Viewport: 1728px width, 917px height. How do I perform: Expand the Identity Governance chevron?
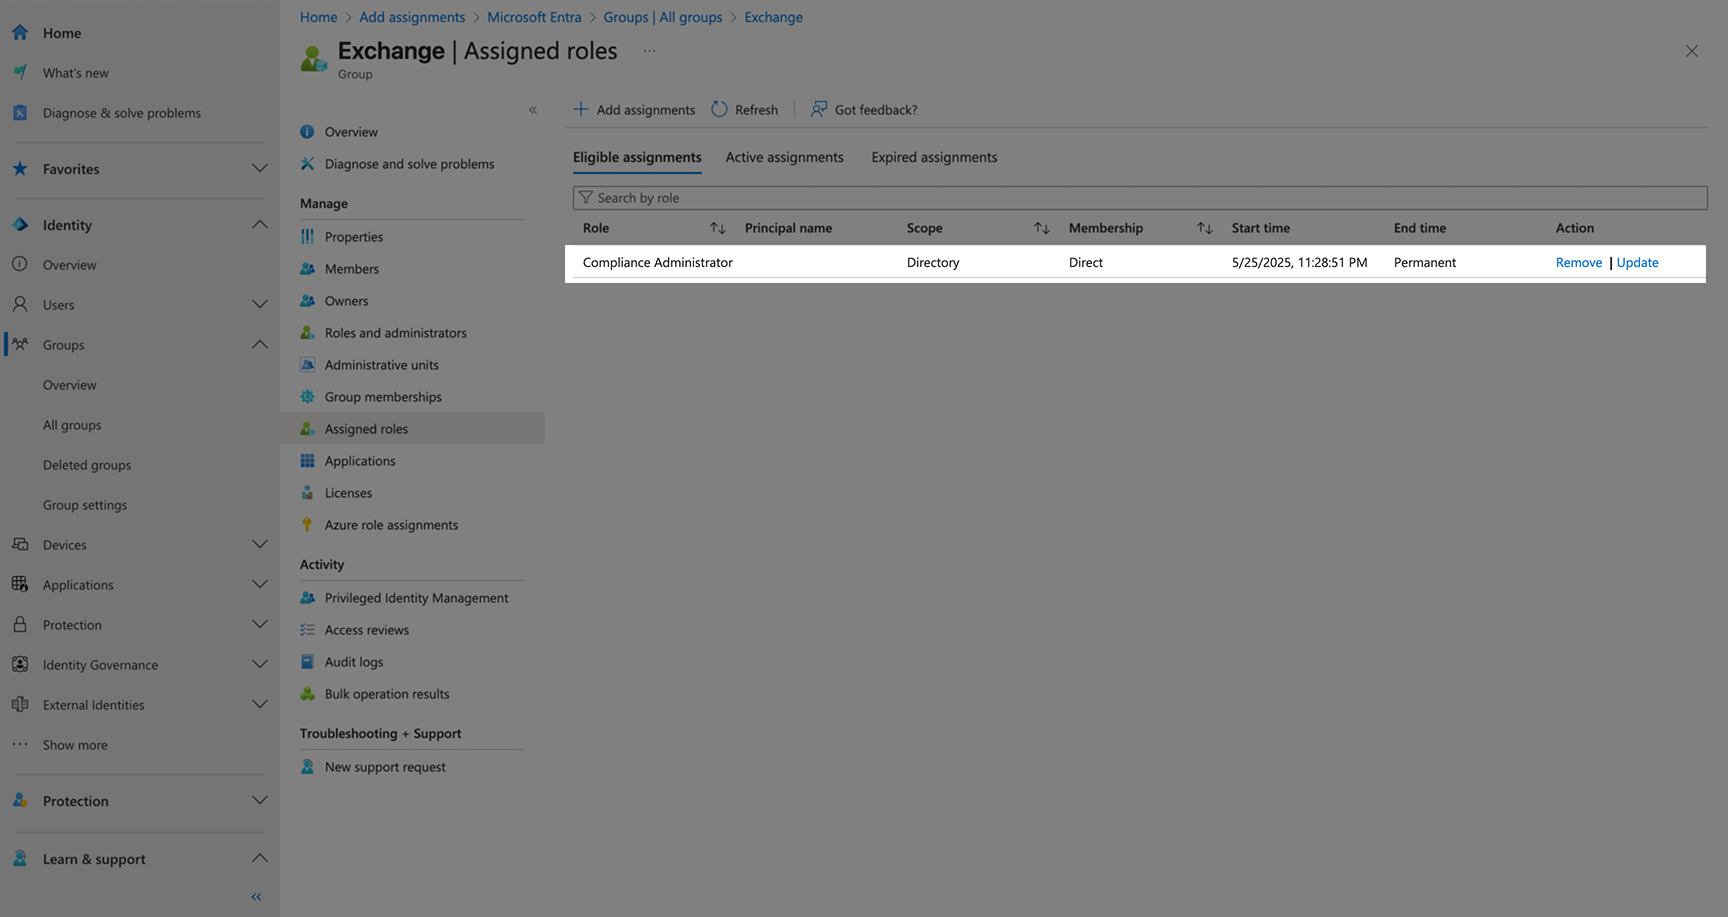tap(260, 664)
